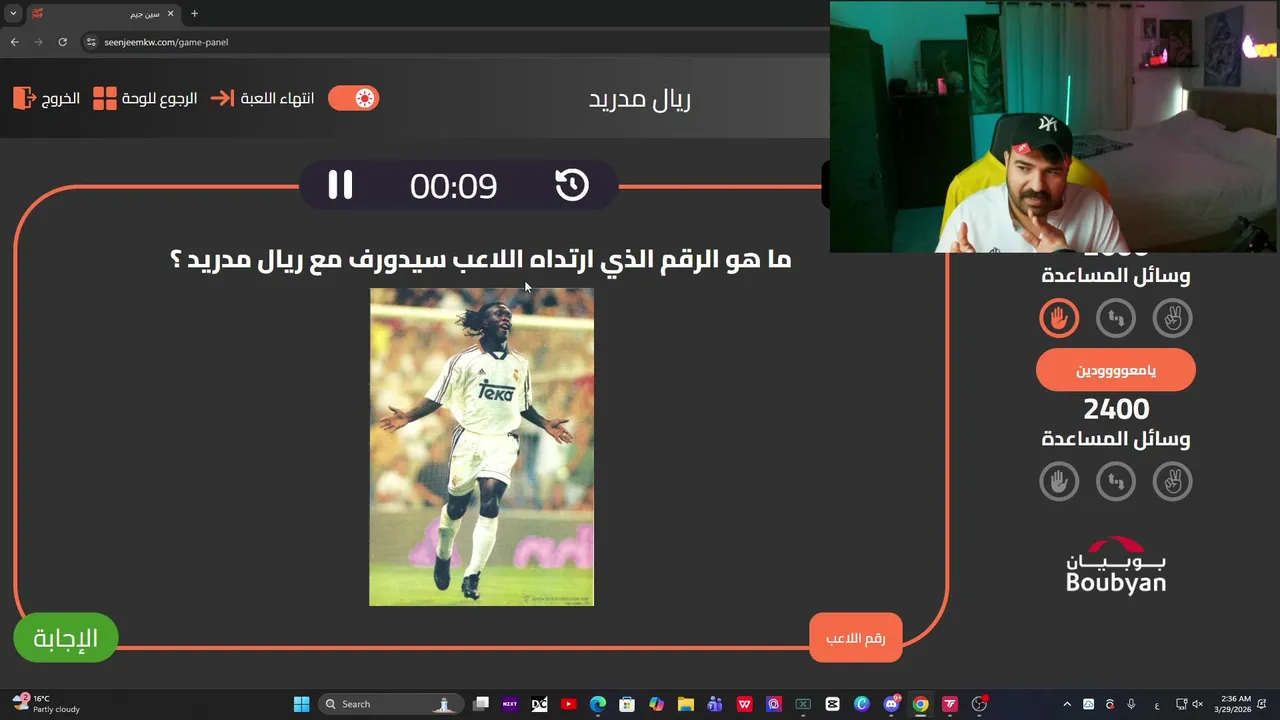Open Microsoft Teams from the taskbar
Viewport: 1280px width, 720px height.
click(715, 704)
